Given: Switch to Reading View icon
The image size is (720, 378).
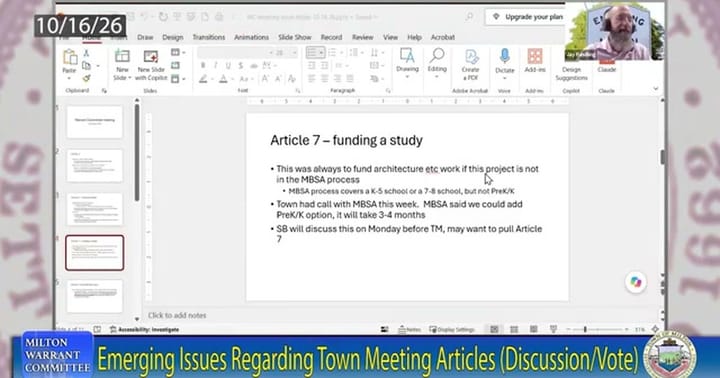Looking at the screenshot, I should click(534, 329).
